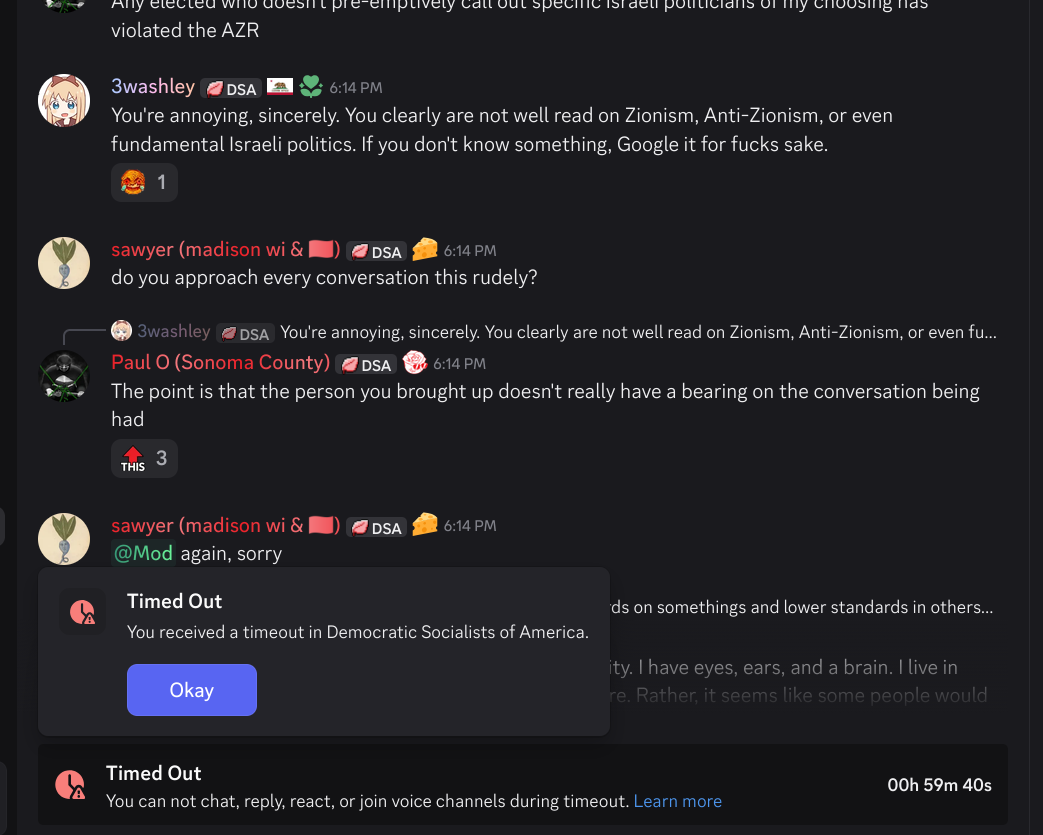Open the Learn more link about timeouts
Image resolution: width=1043 pixels, height=835 pixels.
(x=677, y=801)
